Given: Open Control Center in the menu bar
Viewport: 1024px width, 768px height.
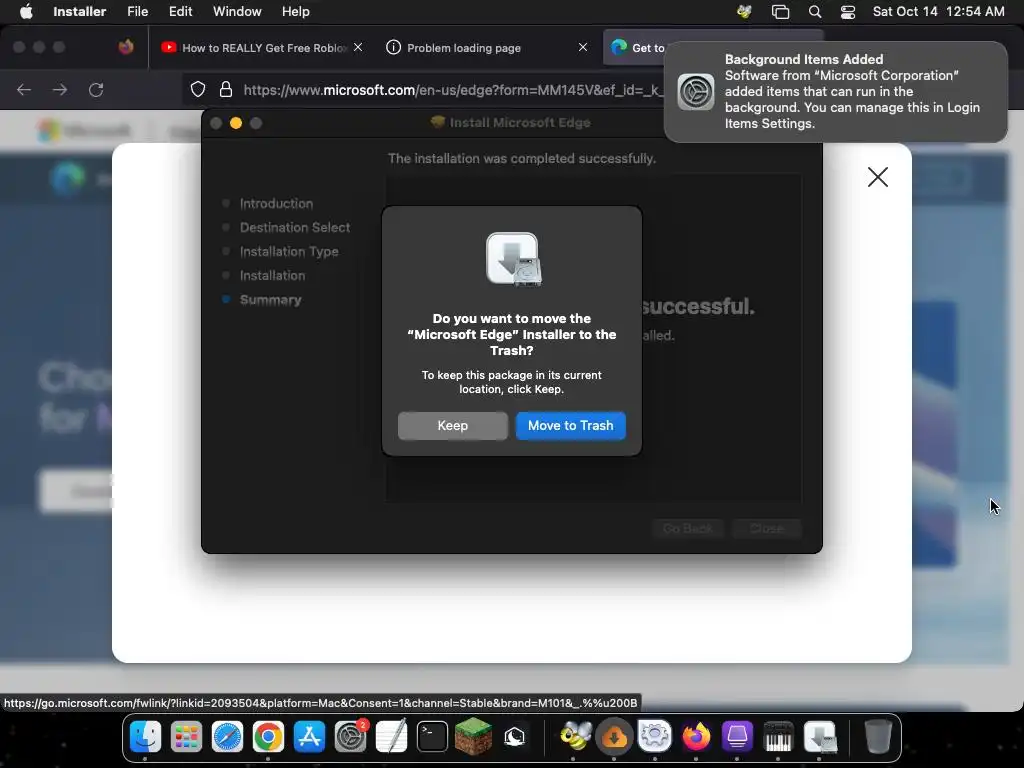Looking at the screenshot, I should pos(848,12).
